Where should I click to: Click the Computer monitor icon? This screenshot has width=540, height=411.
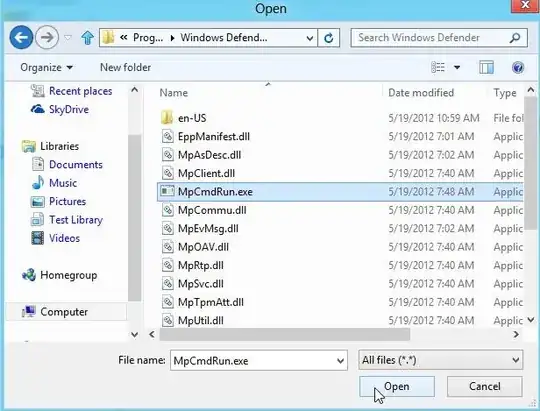tap(29, 311)
